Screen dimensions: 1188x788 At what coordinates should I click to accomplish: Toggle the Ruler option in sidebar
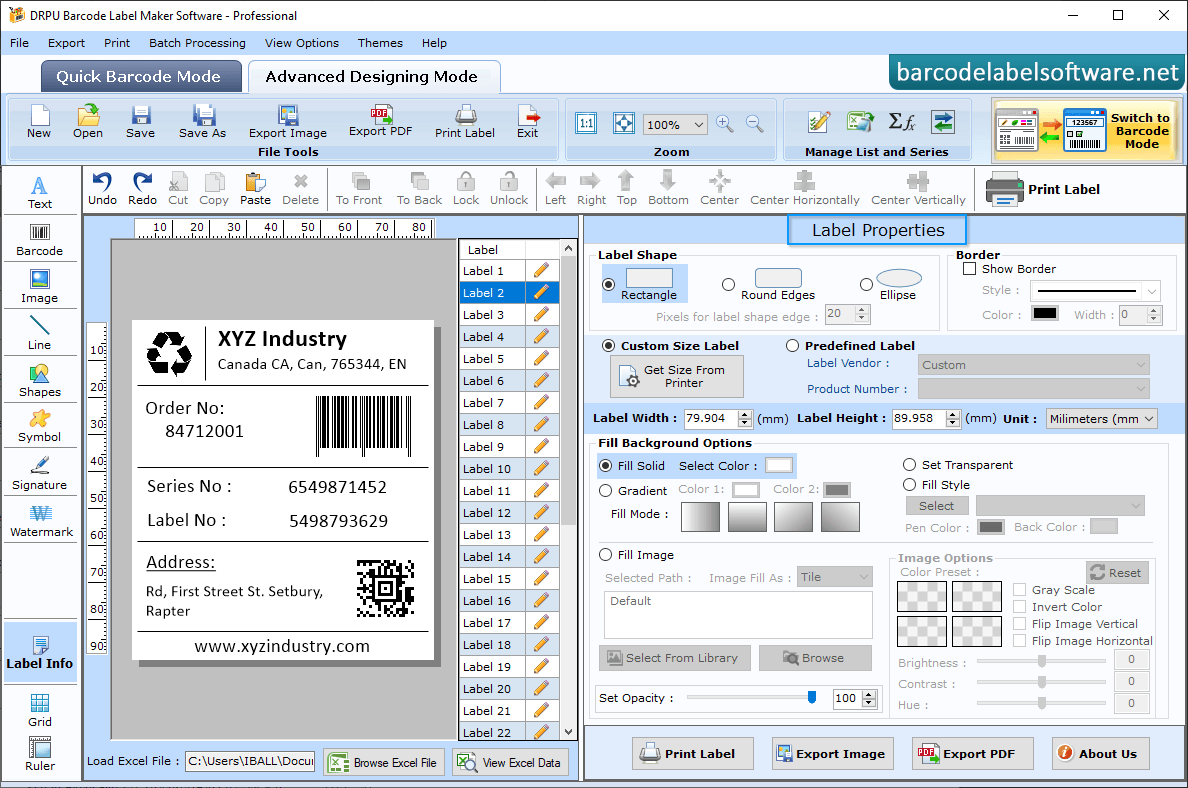tap(39, 754)
